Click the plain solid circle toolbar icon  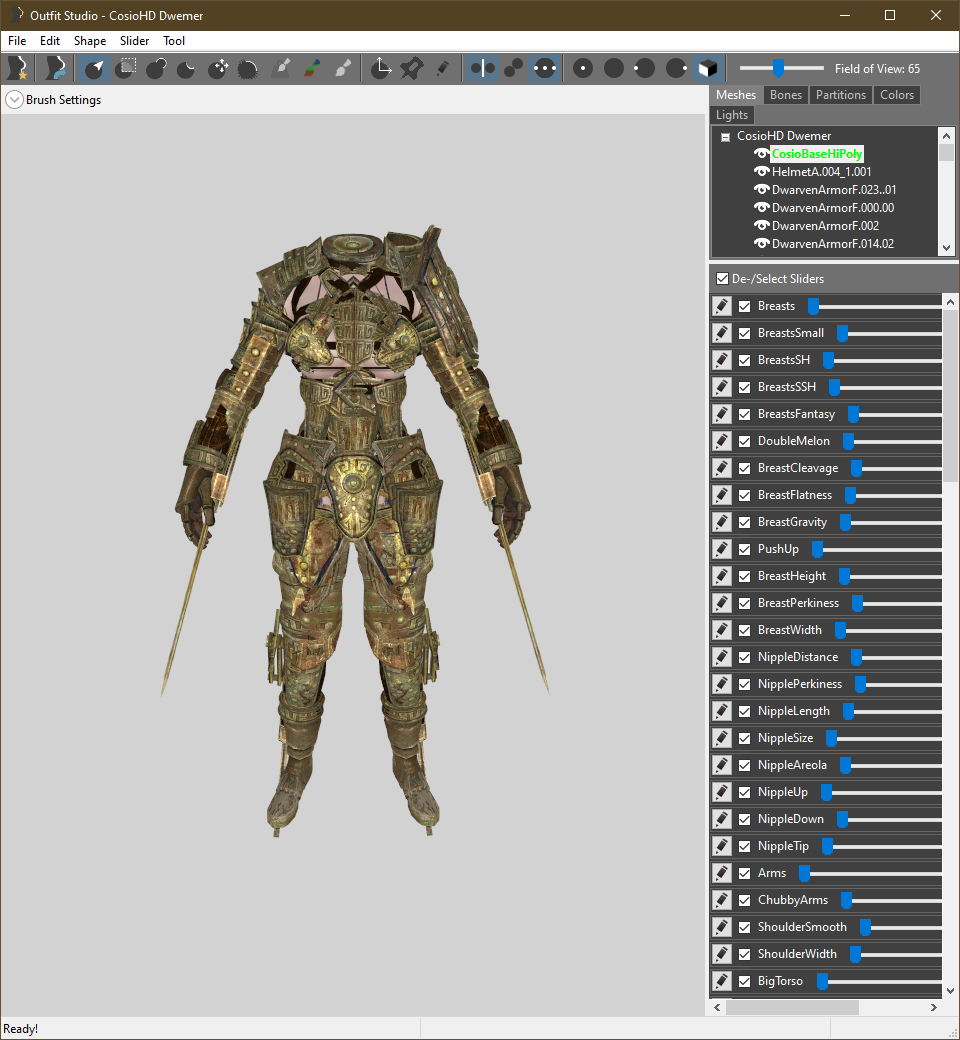pos(614,68)
